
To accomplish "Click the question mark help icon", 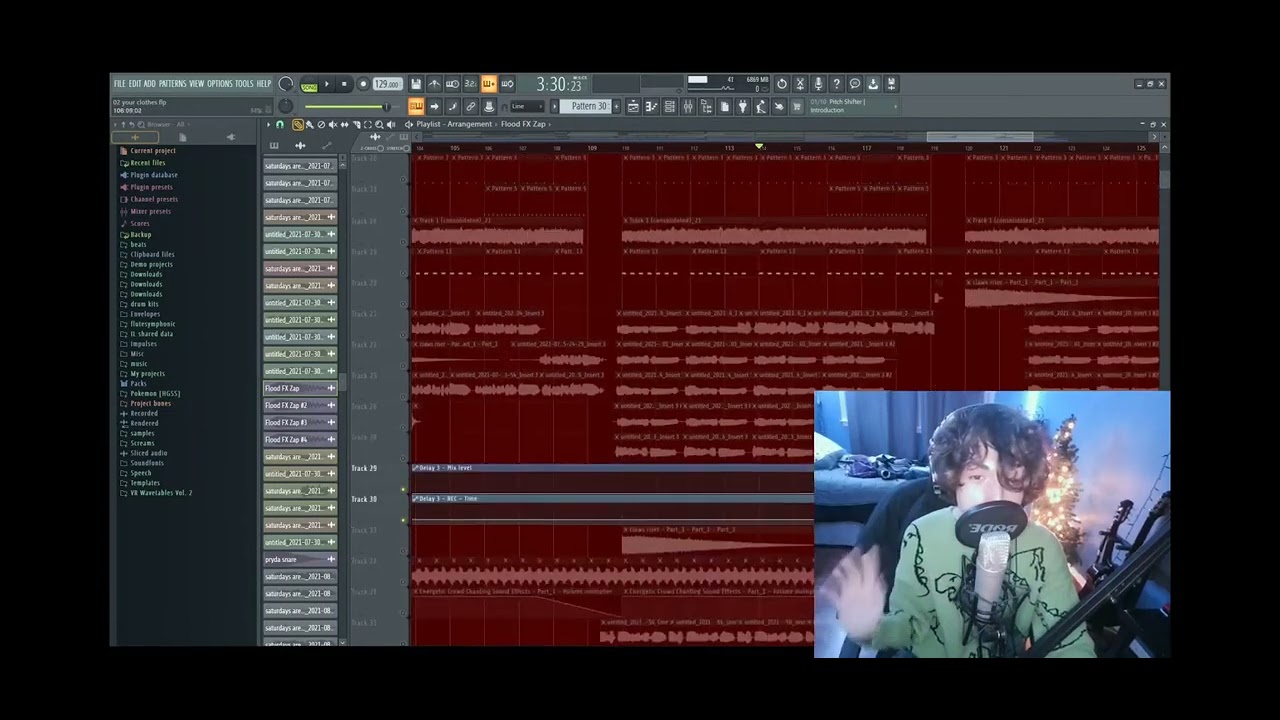I will click(837, 84).
